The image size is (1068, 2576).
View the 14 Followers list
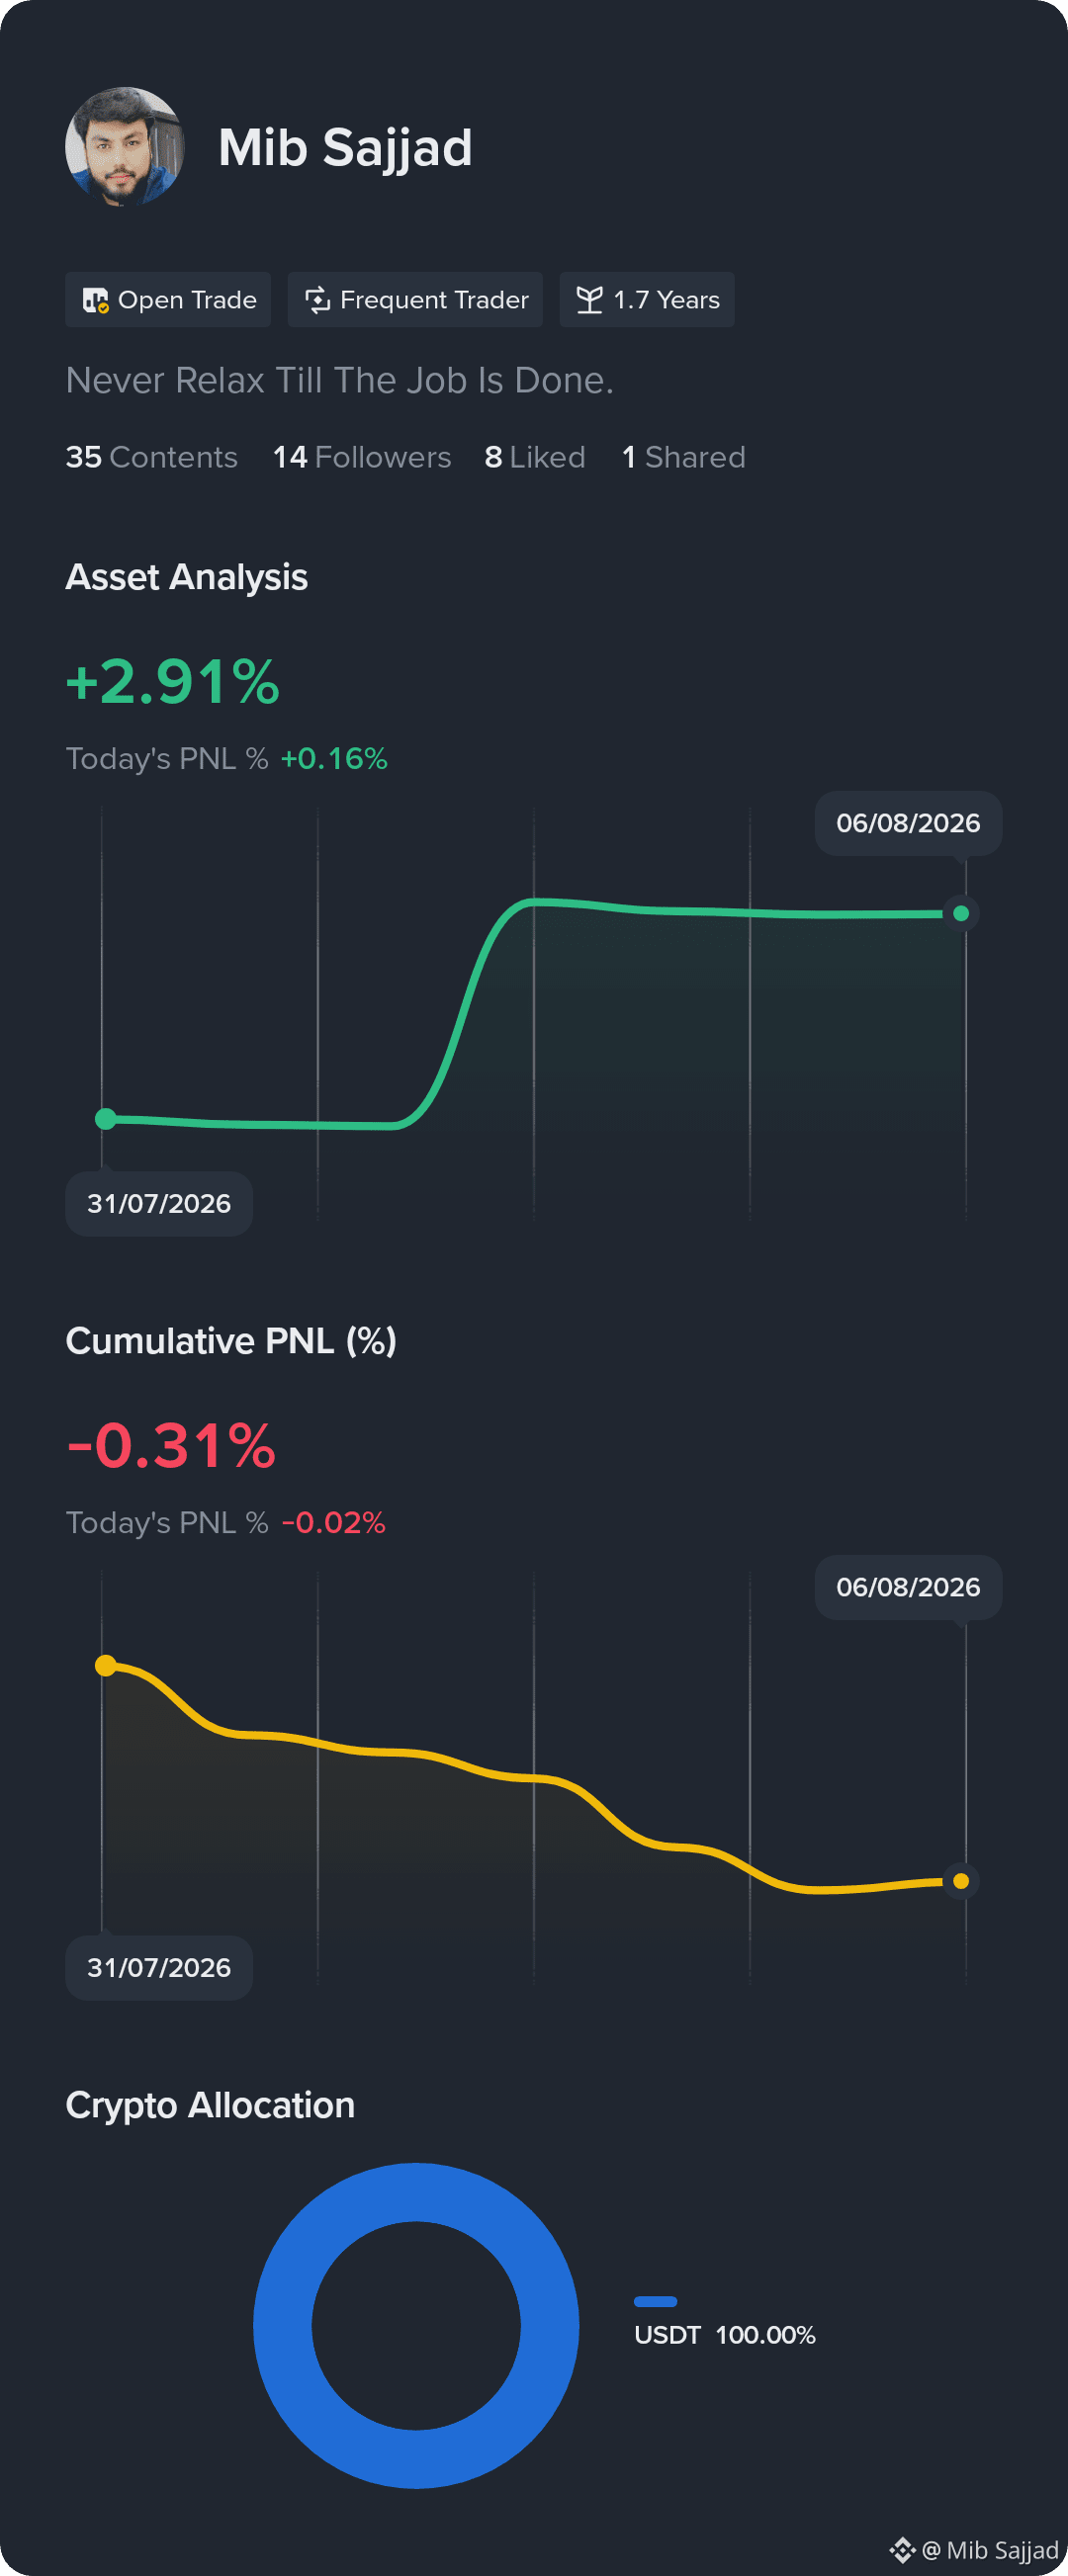(x=362, y=457)
